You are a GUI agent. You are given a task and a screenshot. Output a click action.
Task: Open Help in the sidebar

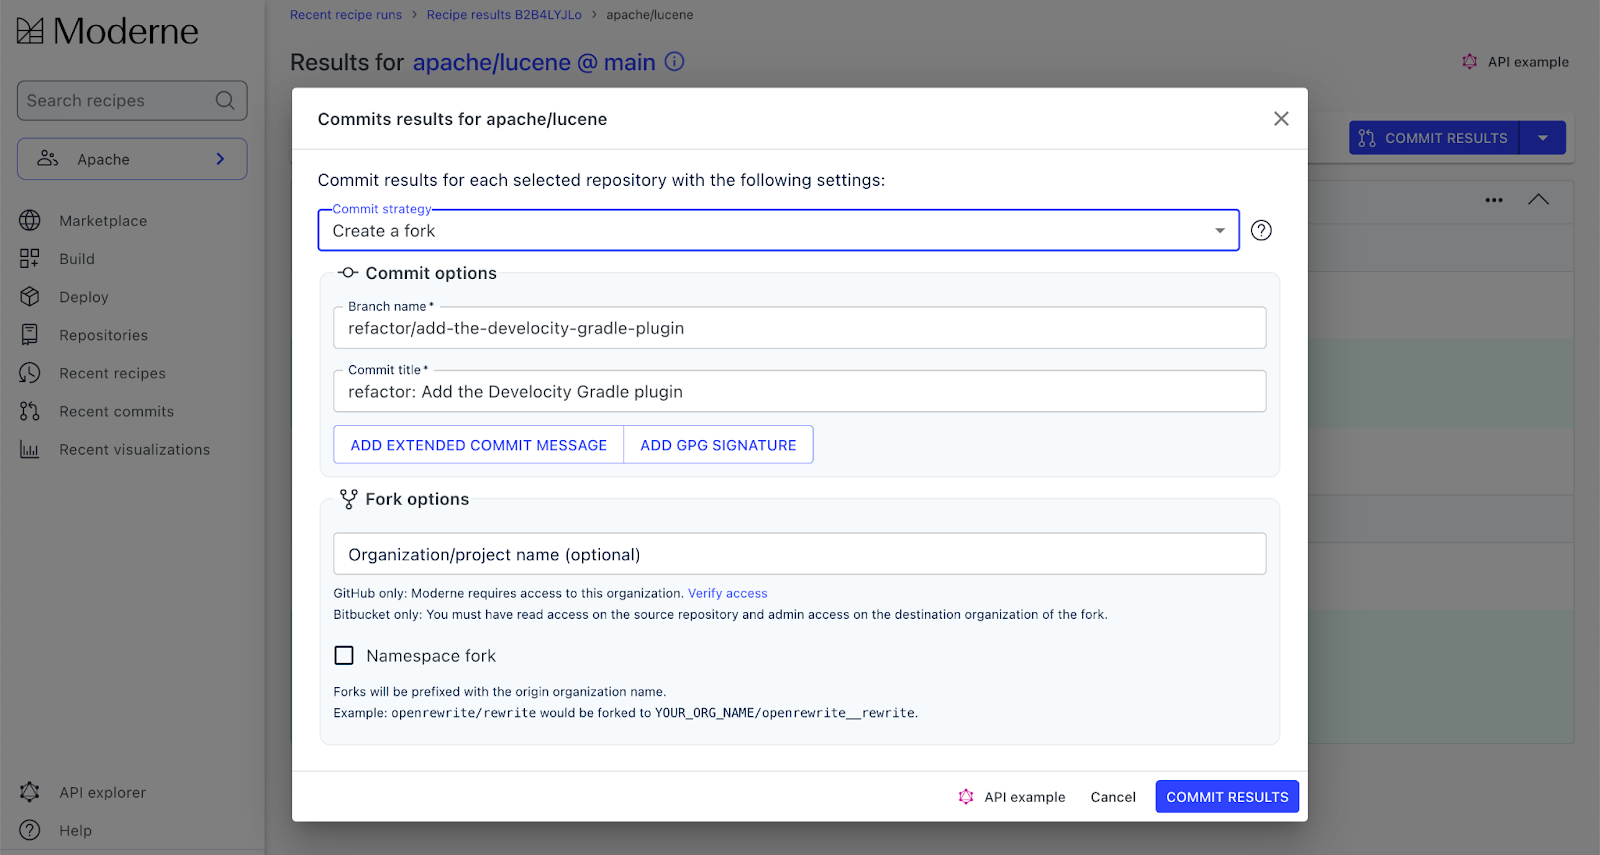[x=75, y=830]
